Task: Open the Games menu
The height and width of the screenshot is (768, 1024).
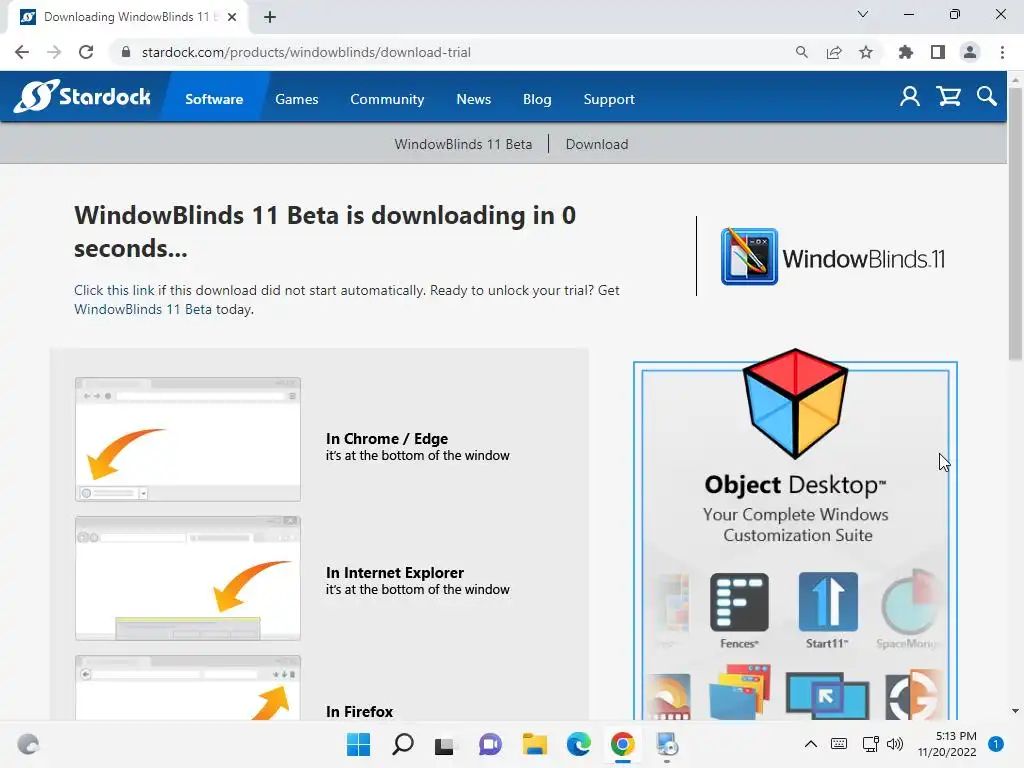Action: pos(296,99)
